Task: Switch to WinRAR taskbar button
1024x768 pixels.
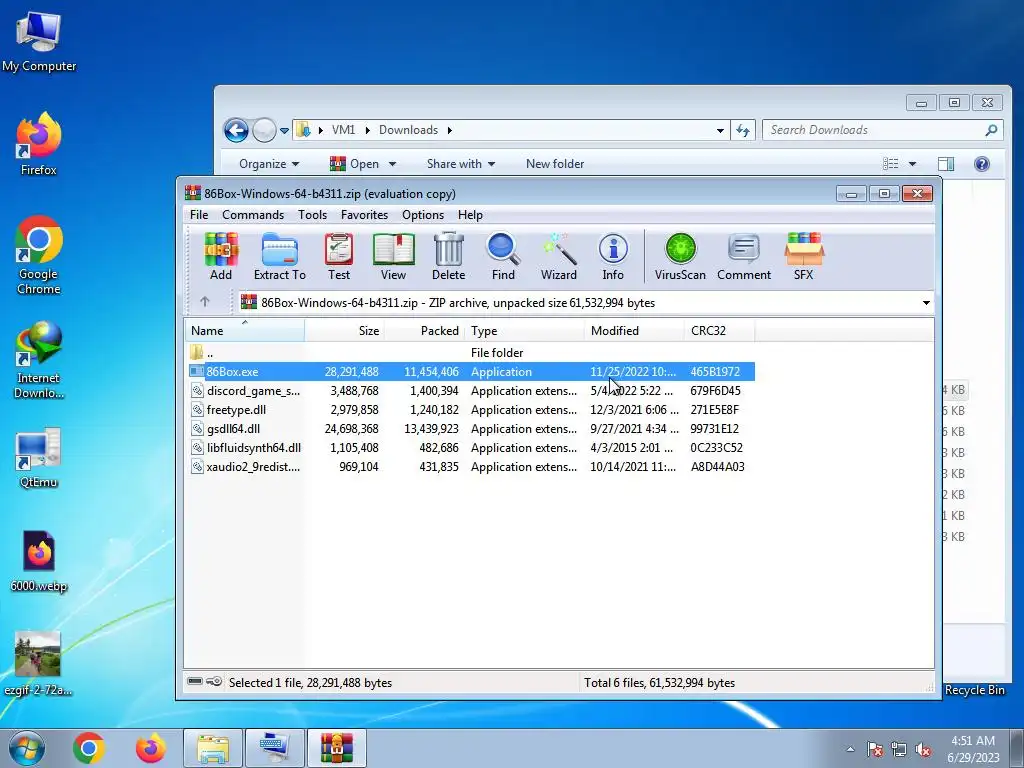Action: pyautogui.click(x=337, y=748)
